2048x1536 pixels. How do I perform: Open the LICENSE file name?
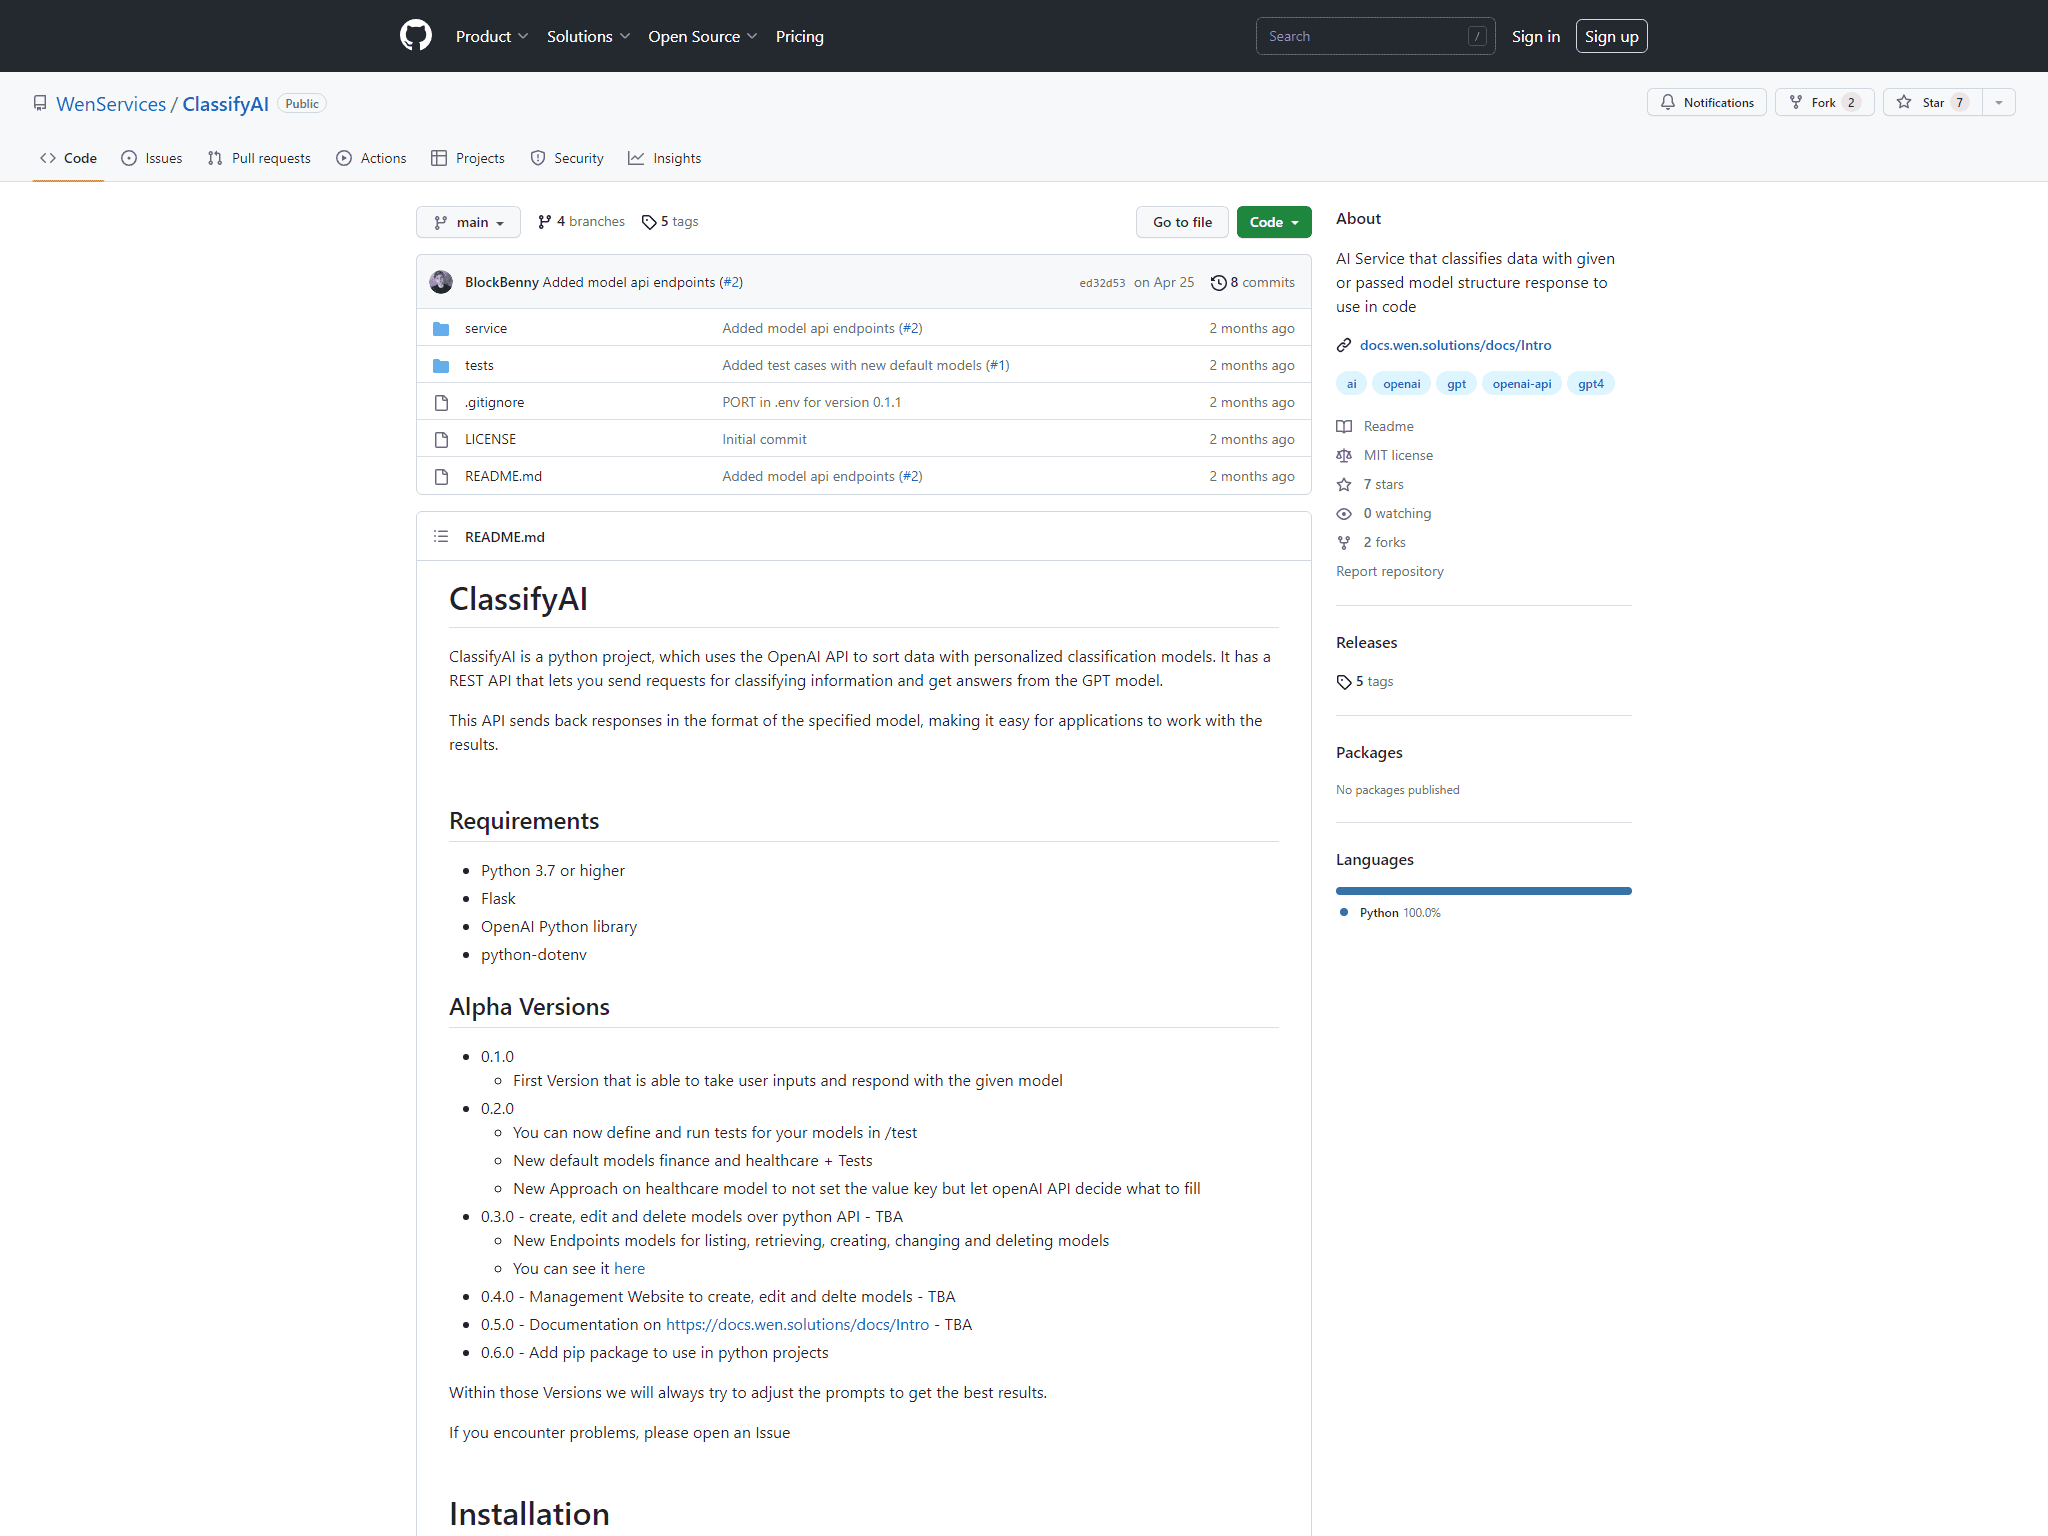tap(490, 439)
